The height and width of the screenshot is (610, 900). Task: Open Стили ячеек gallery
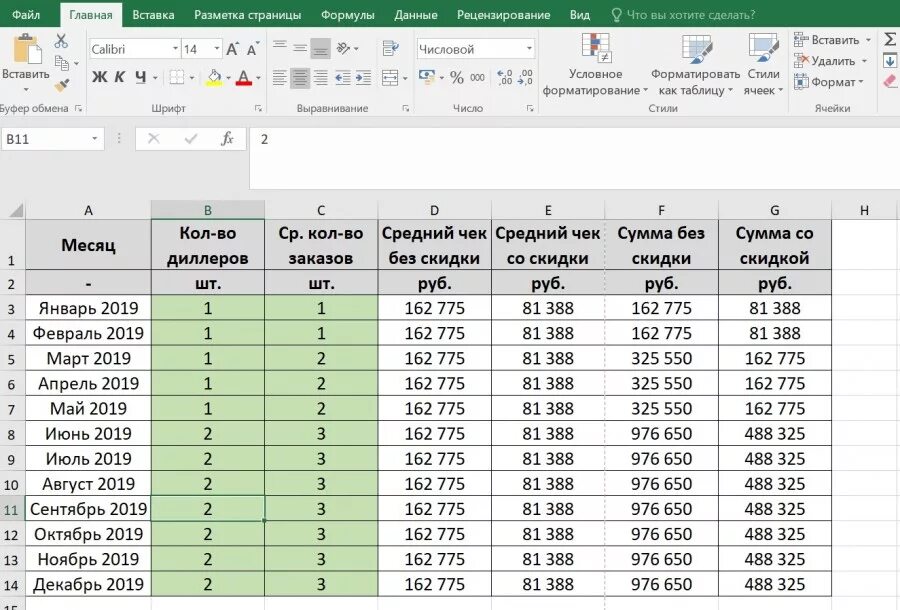763,64
